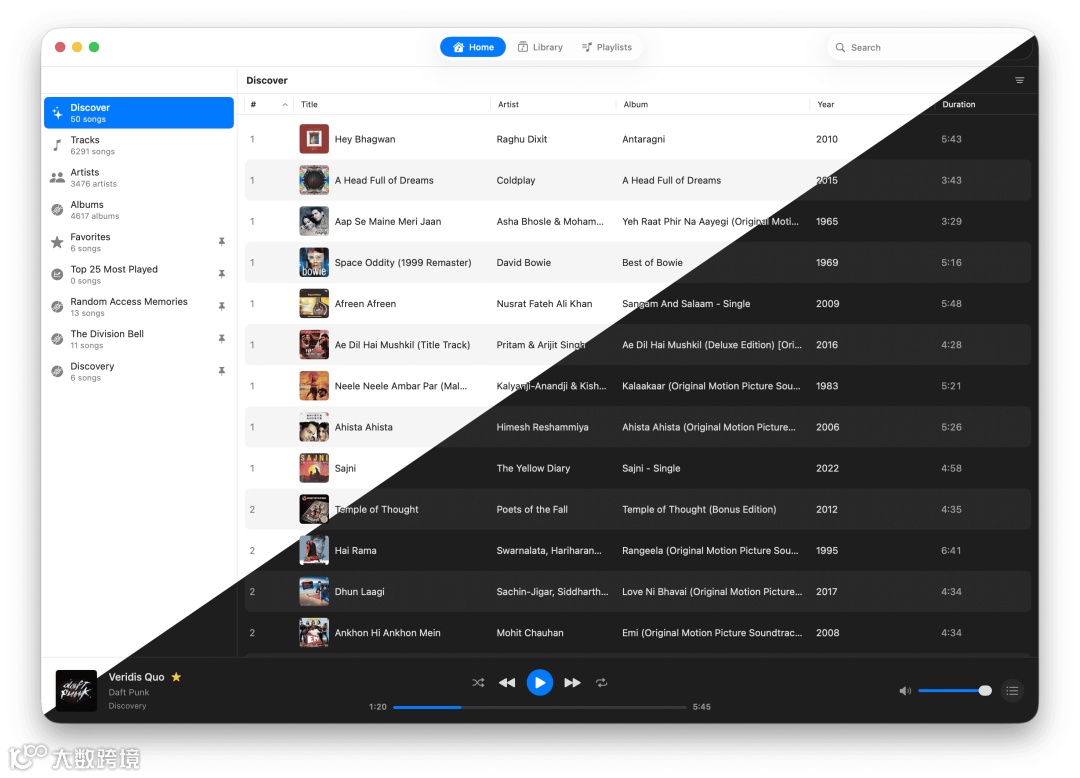Screen dimensions: 1080x778
Task: Open Tracks in the sidebar
Action: coord(138,145)
